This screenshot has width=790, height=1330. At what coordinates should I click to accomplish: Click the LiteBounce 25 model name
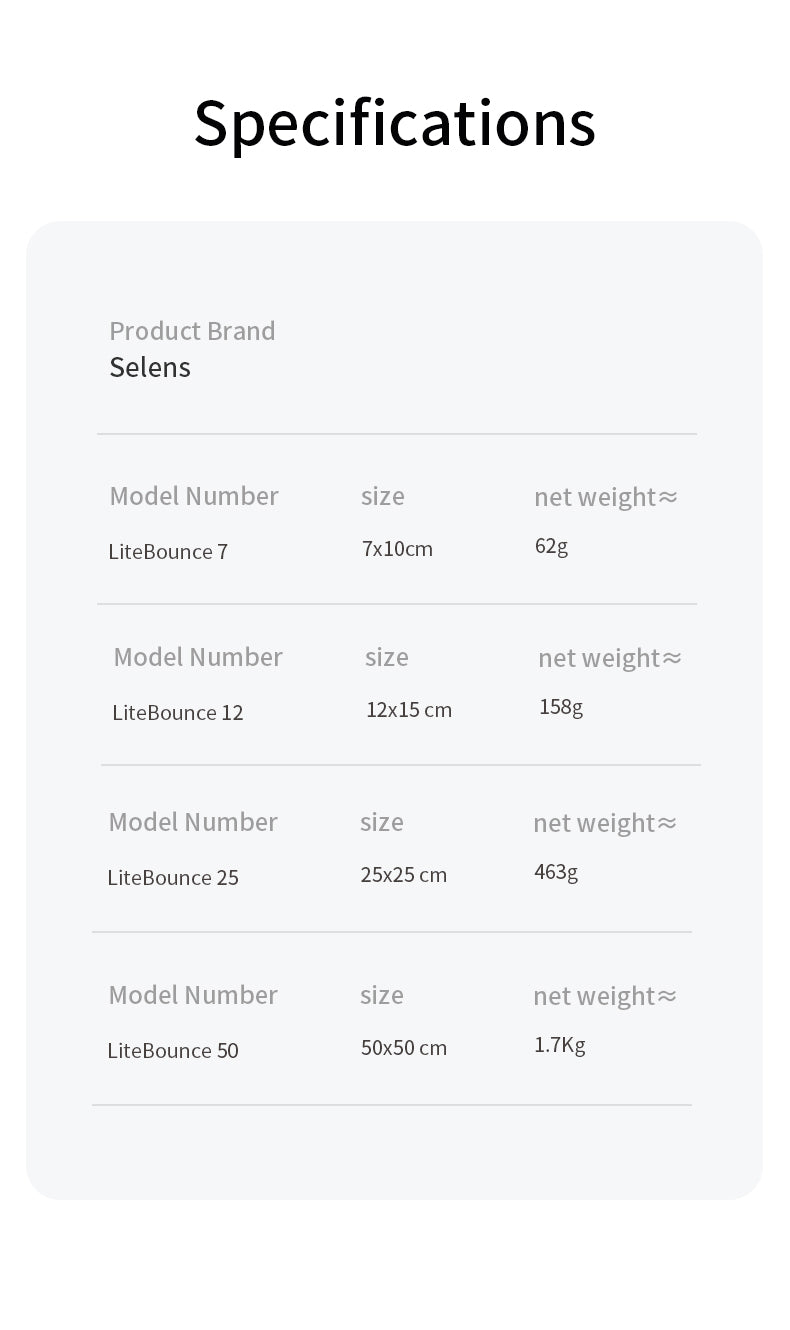(173, 878)
